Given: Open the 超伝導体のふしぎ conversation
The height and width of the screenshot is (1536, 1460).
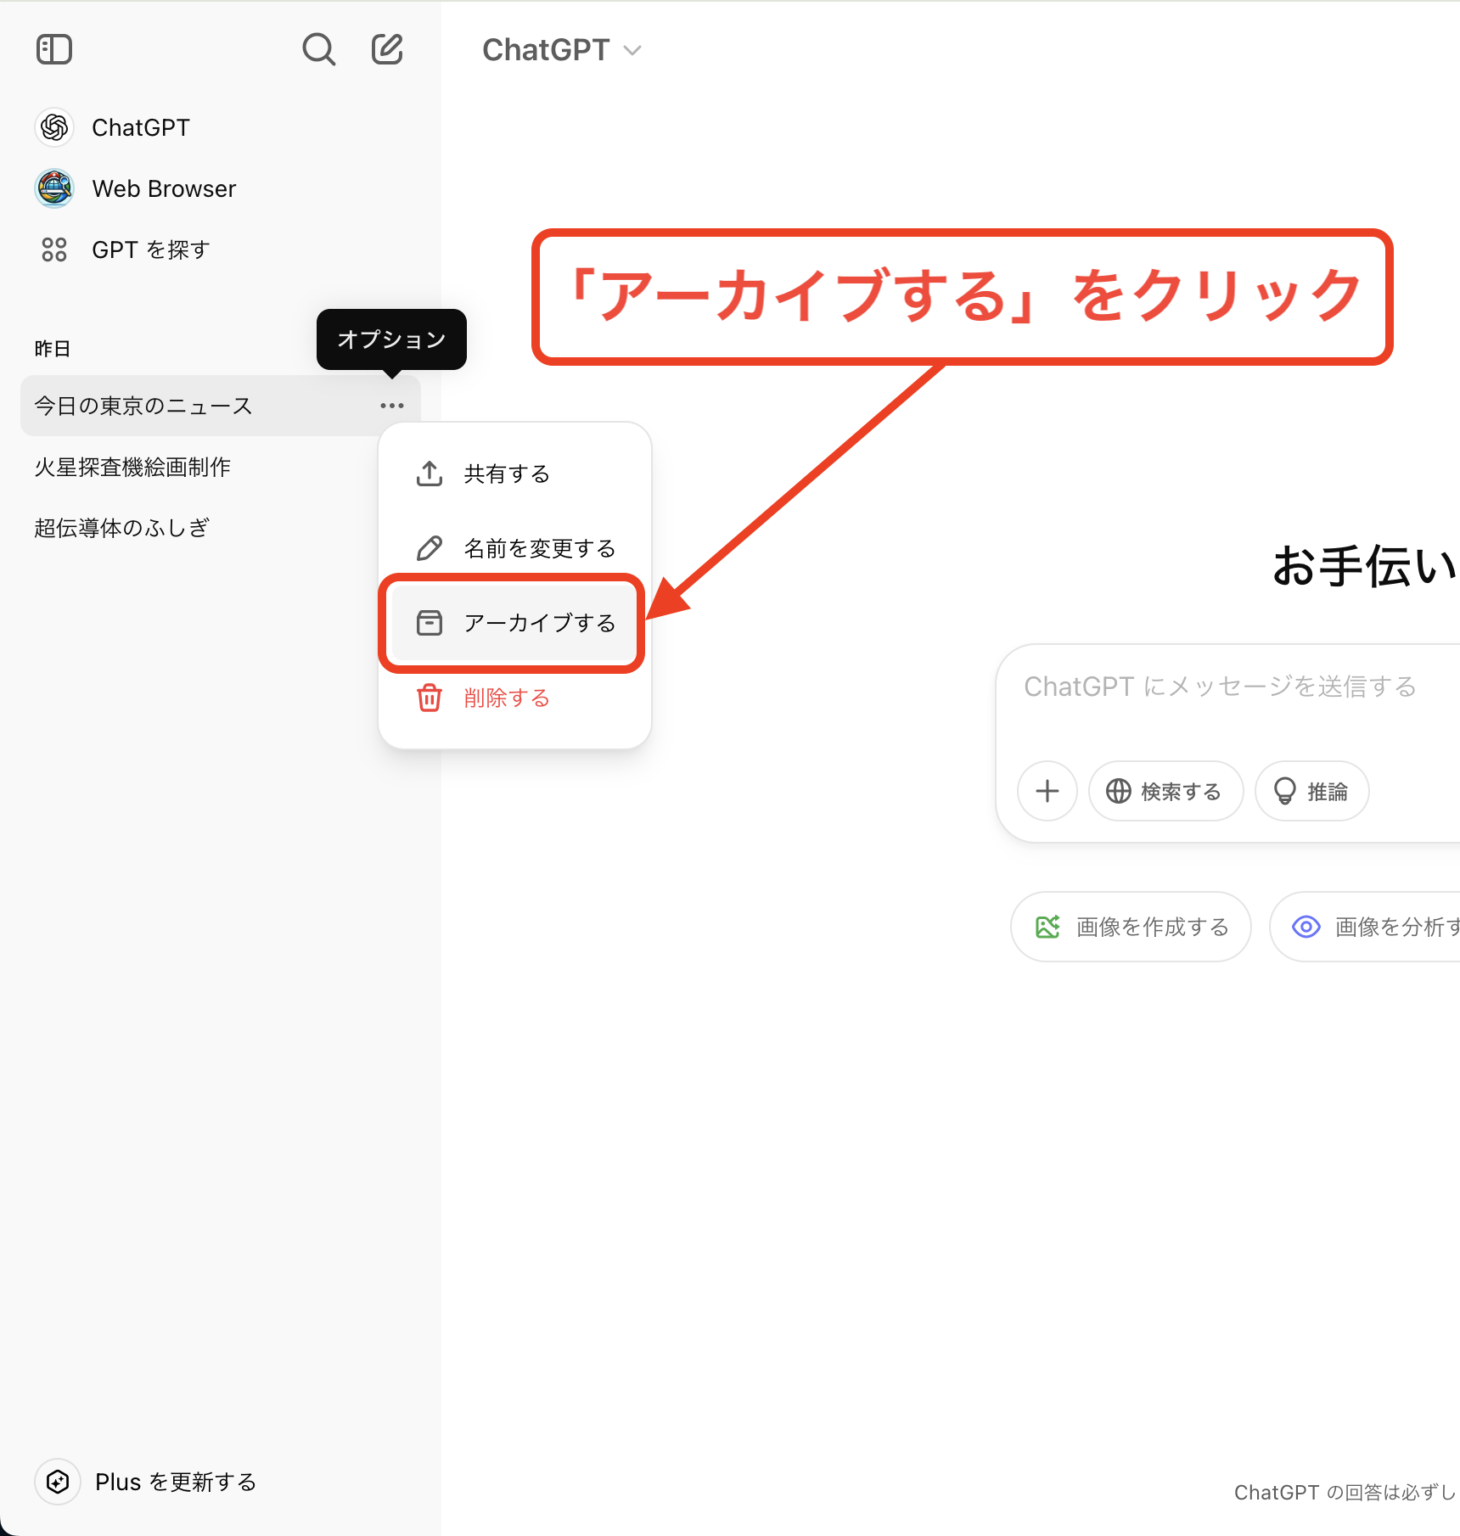Looking at the screenshot, I should (x=122, y=528).
